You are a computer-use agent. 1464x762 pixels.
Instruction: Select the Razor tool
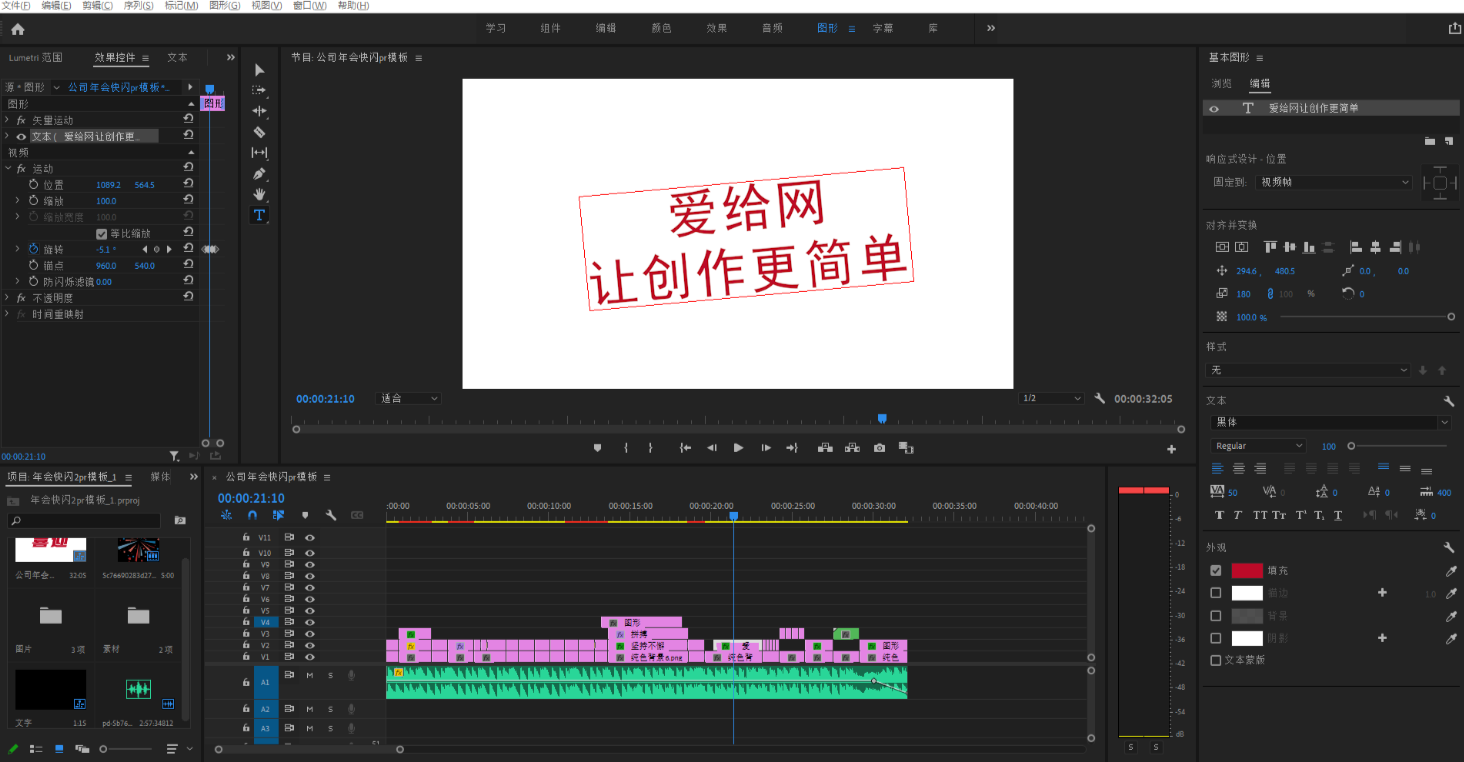point(259,132)
